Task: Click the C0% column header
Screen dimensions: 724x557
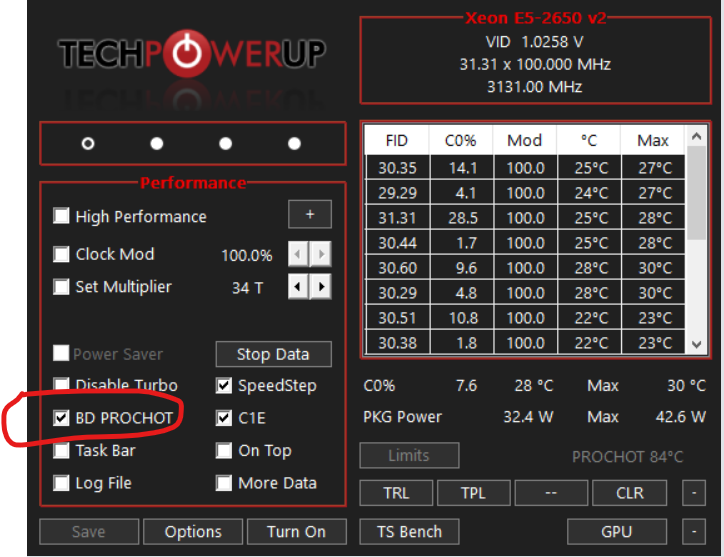Action: pyautogui.click(x=461, y=140)
